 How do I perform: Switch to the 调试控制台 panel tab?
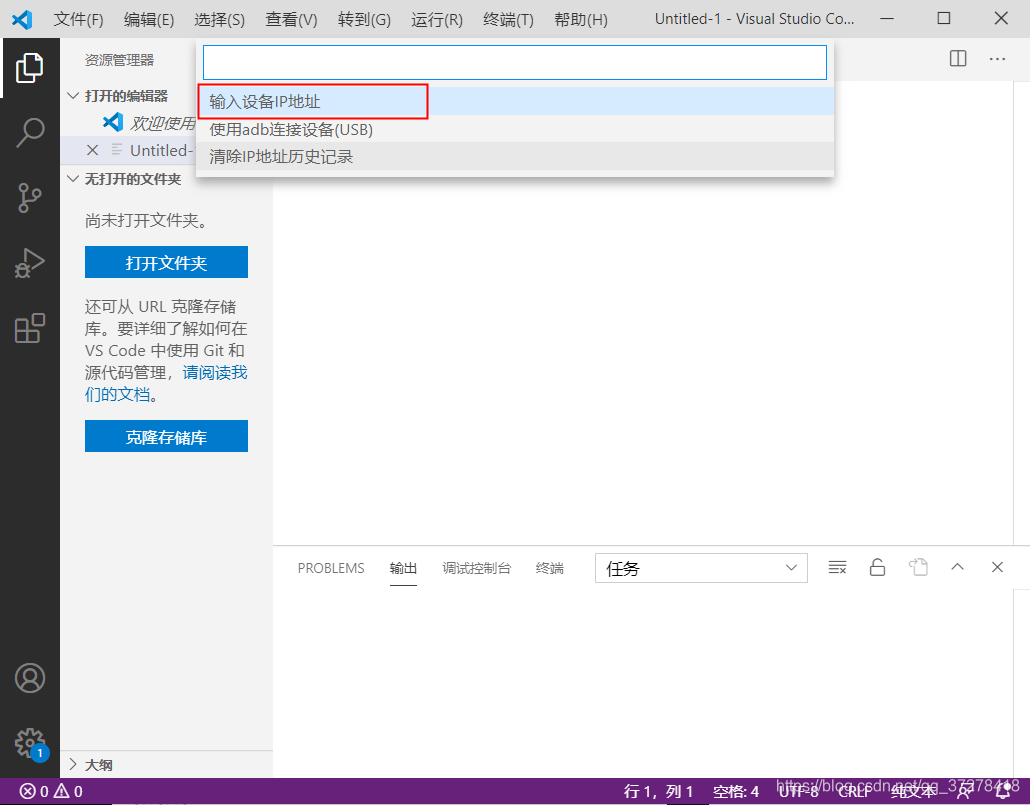tap(476, 568)
